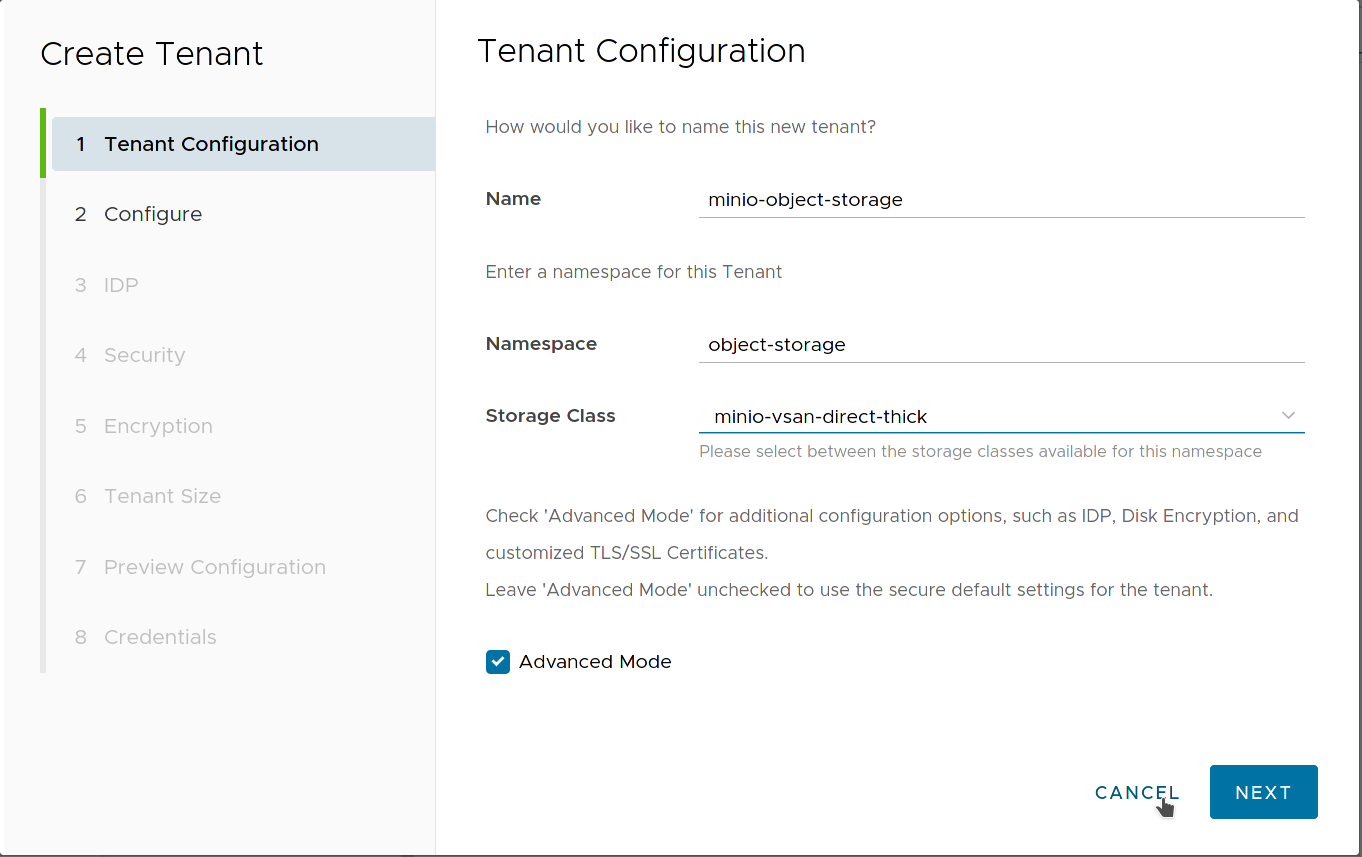Viewport: 1362px width, 857px height.
Task: Uncheck the Advanced Mode checkbox
Action: (x=497, y=661)
